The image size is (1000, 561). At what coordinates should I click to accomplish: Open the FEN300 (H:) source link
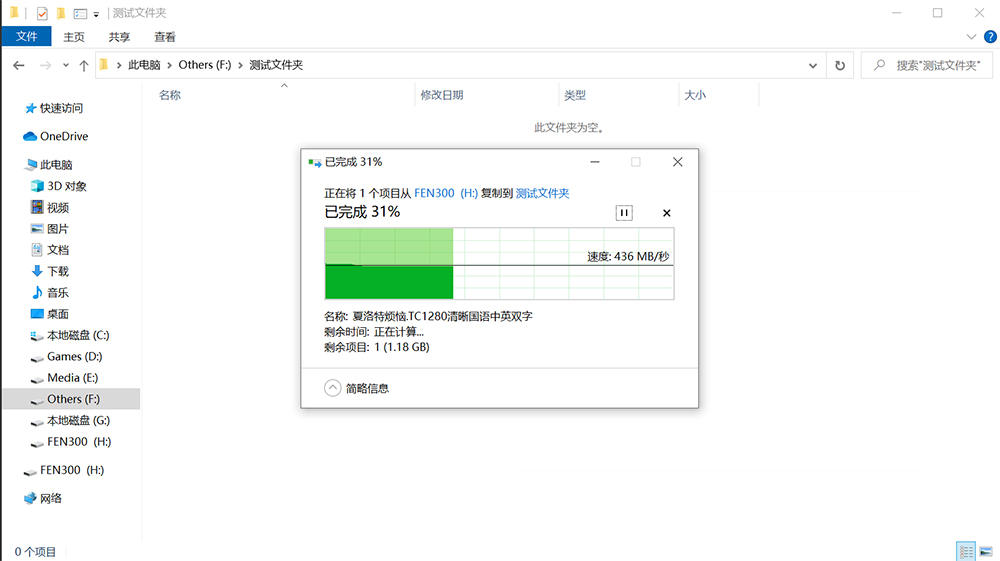[x=446, y=193]
